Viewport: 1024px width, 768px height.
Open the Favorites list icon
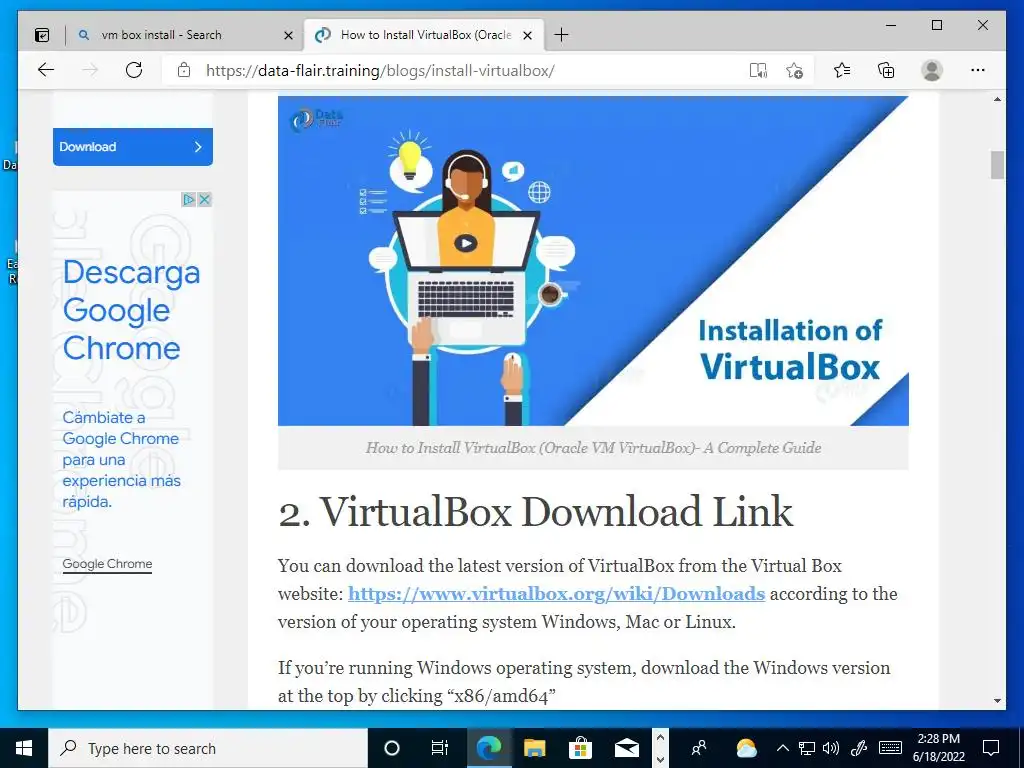(842, 70)
